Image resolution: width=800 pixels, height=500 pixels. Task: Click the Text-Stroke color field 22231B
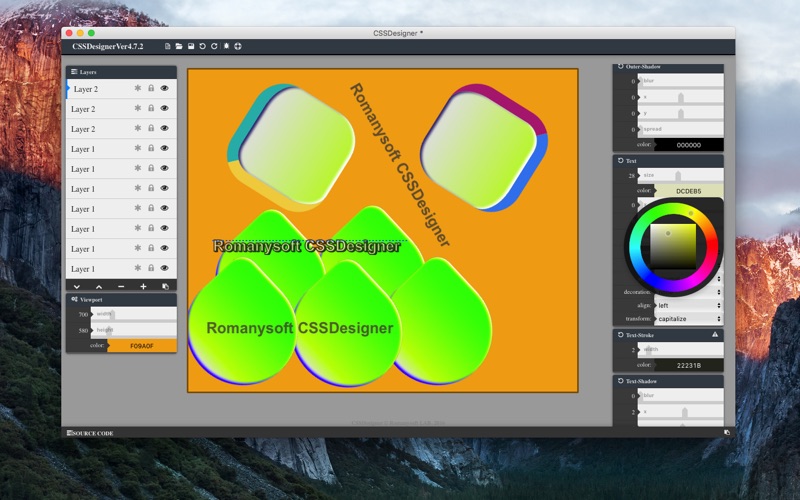[689, 365]
